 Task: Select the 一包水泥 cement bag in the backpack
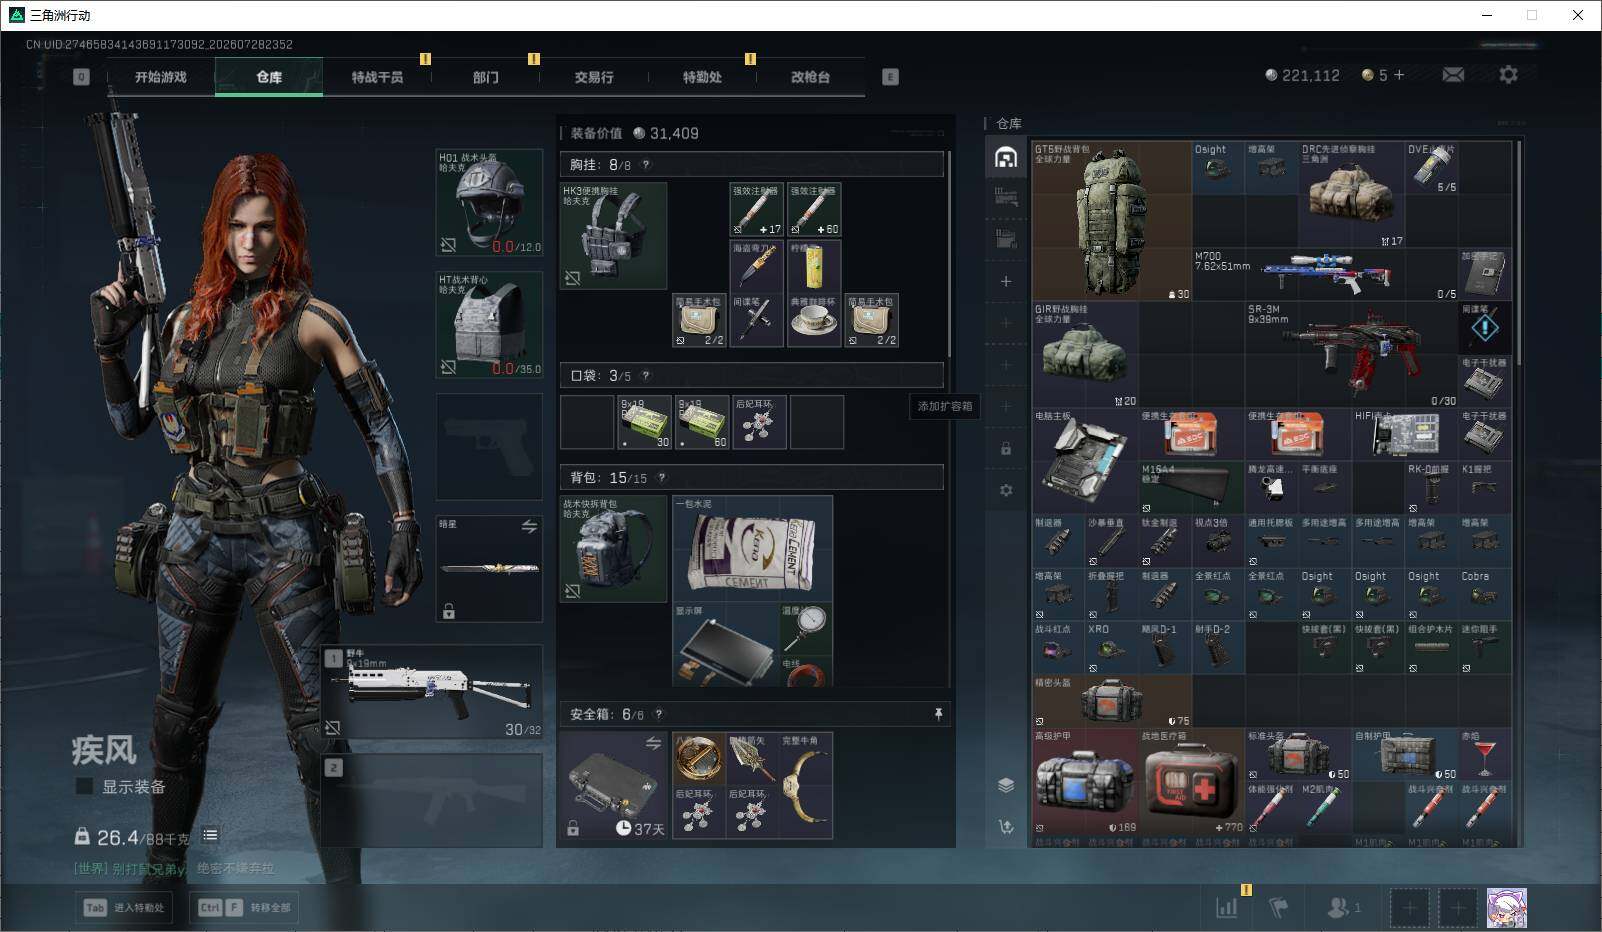[x=753, y=548]
